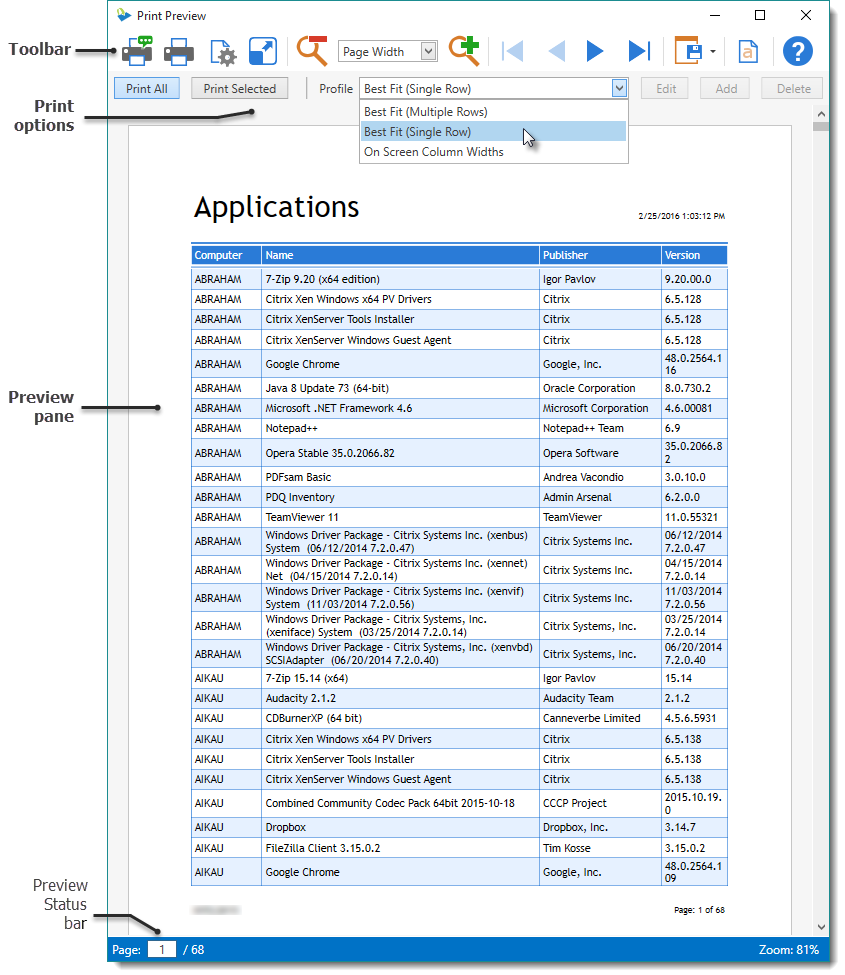
Task: Click the print with dialog printer icon
Action: pyautogui.click(x=137, y=51)
